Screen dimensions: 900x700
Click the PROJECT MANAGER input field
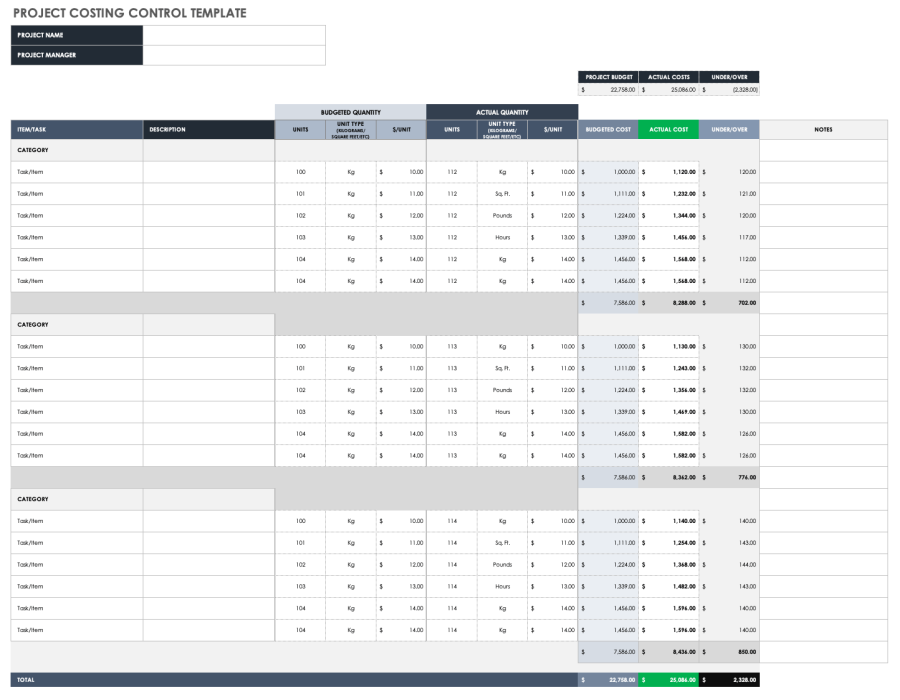click(235, 55)
